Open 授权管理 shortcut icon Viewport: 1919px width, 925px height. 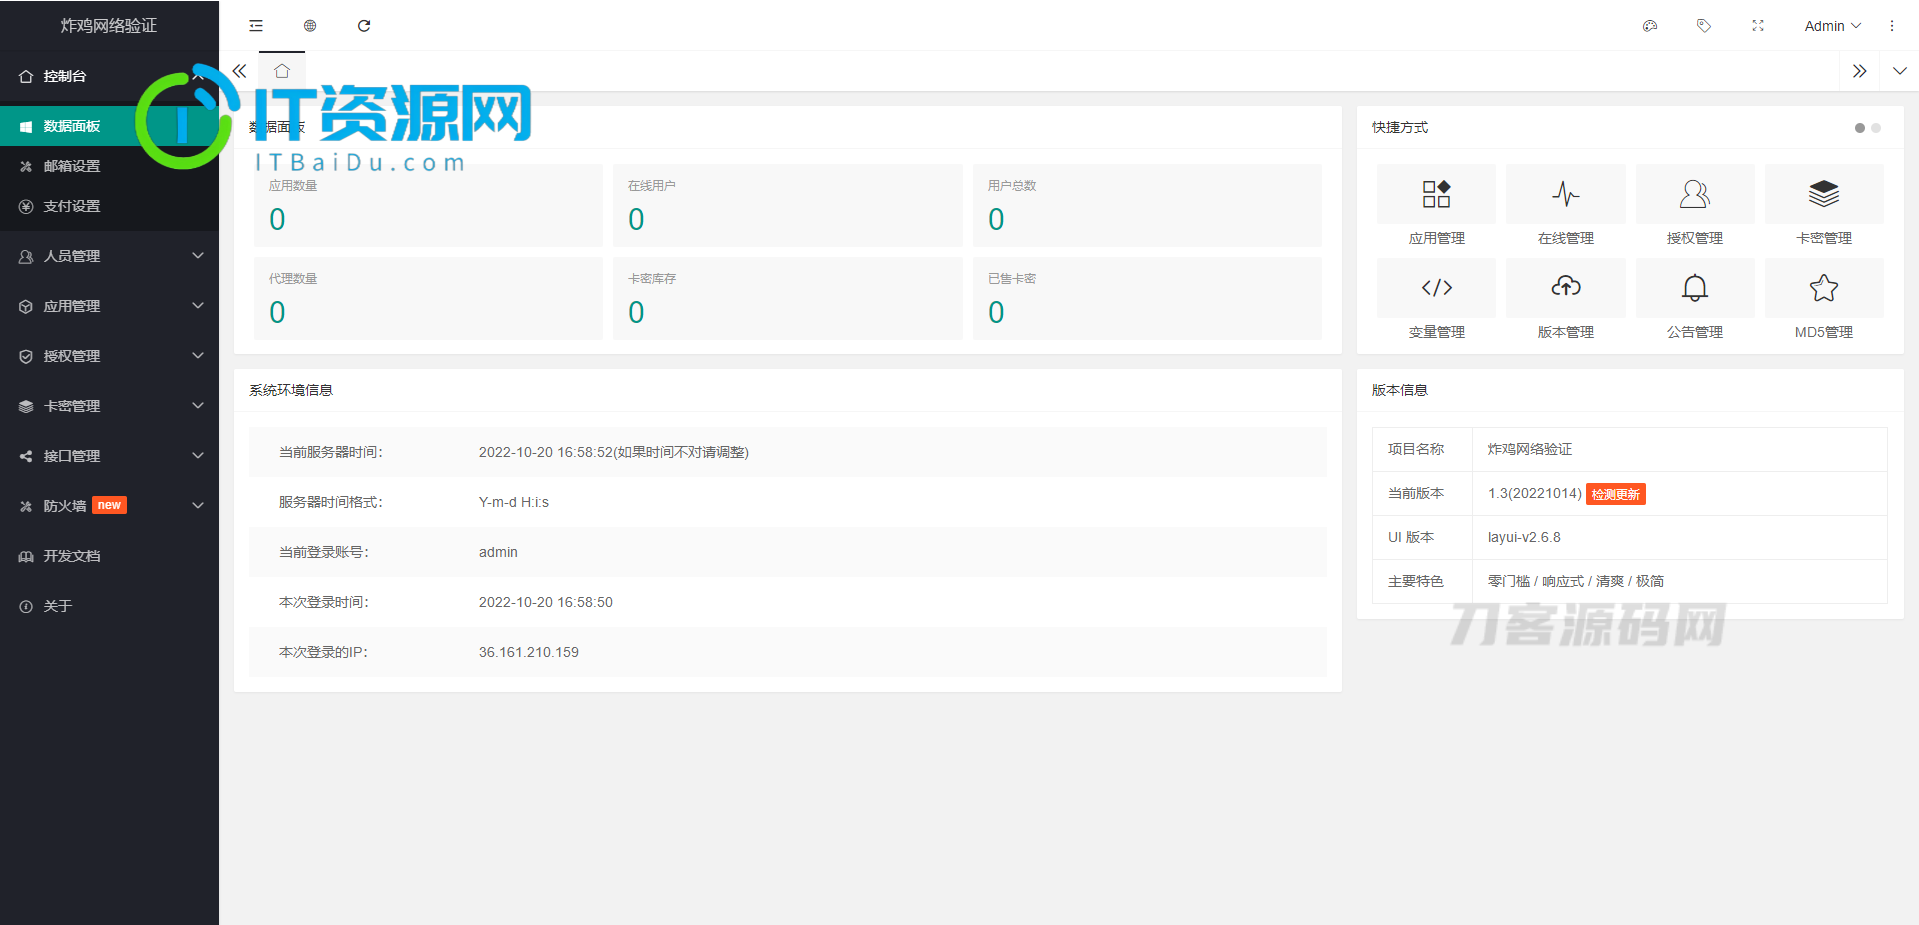[x=1695, y=194]
